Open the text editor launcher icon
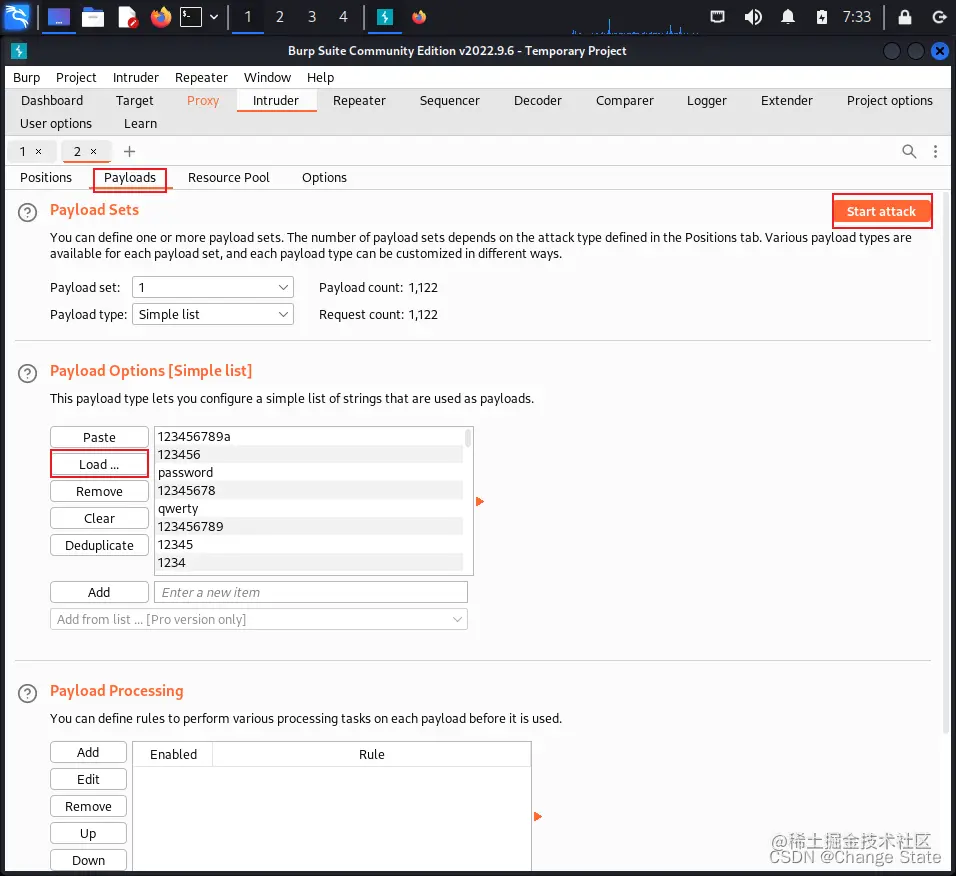This screenshot has height=876, width=956. pos(127,17)
